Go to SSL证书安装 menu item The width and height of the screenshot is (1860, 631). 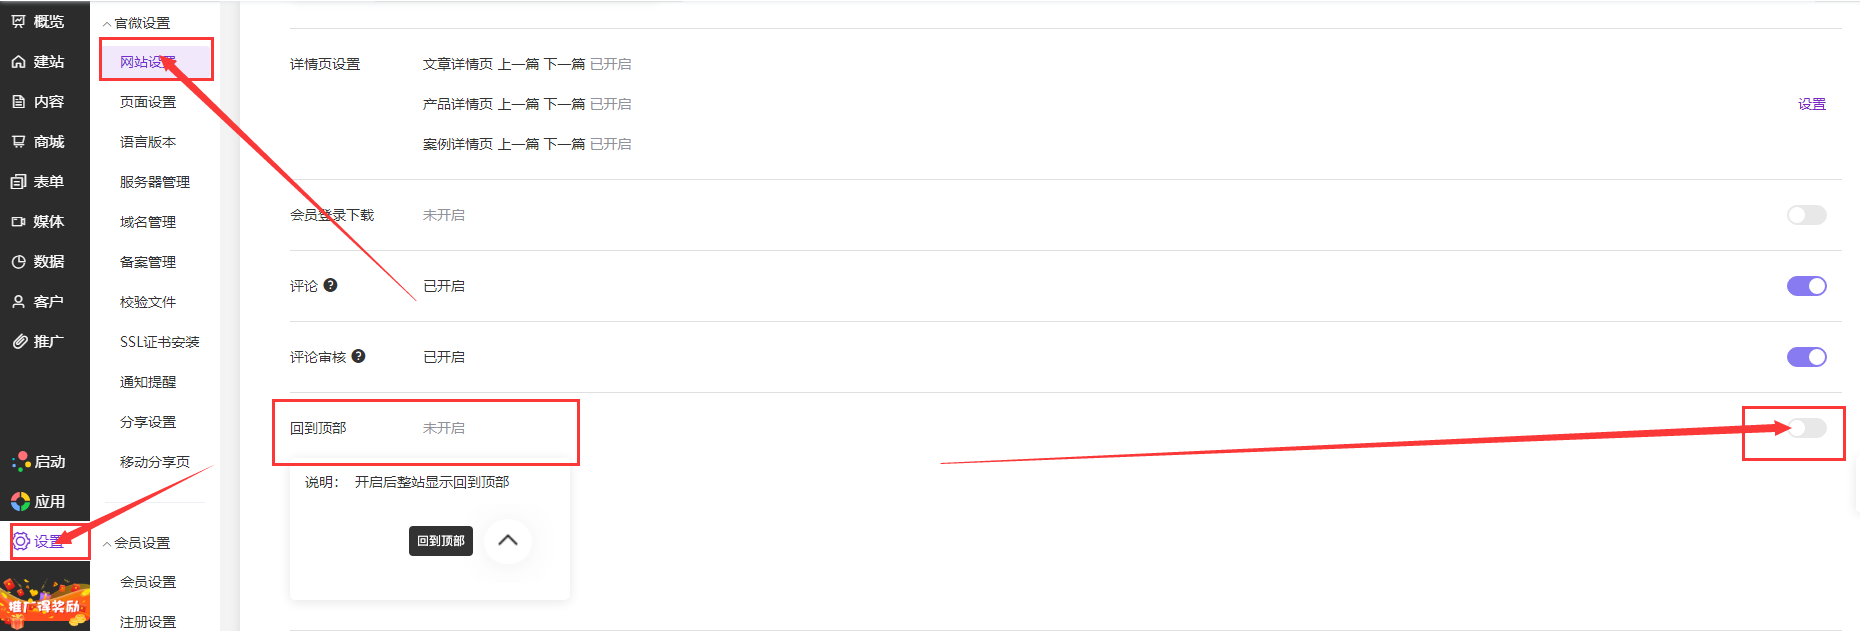[159, 342]
